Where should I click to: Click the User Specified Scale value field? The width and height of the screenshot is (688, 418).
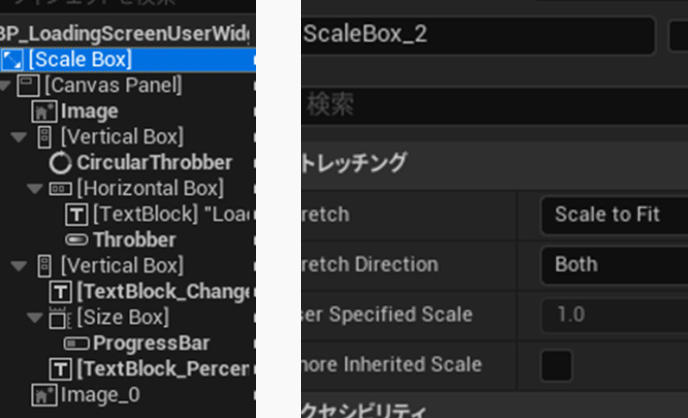pyautogui.click(x=615, y=315)
